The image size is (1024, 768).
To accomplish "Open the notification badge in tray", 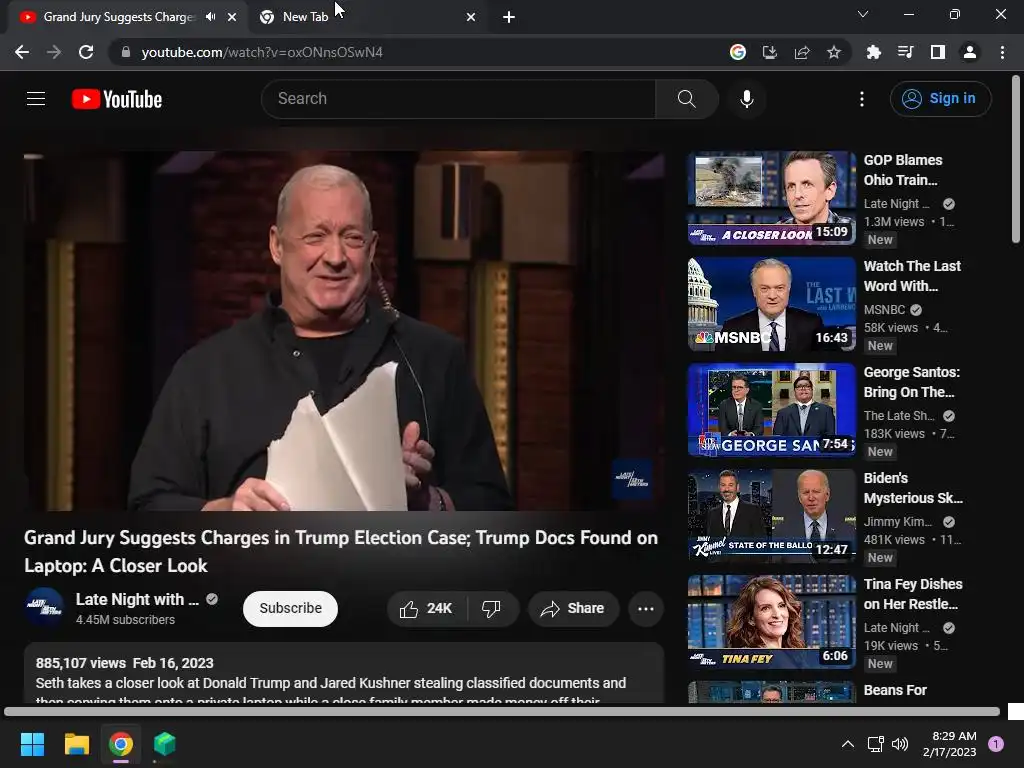I will [996, 744].
